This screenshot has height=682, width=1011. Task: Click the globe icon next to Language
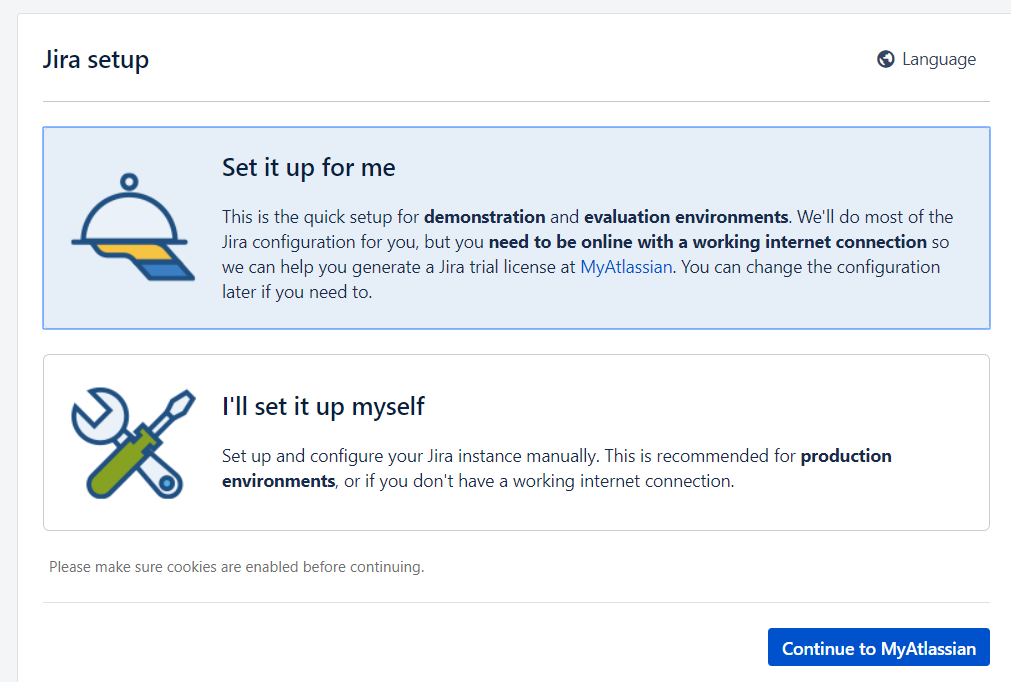[885, 58]
